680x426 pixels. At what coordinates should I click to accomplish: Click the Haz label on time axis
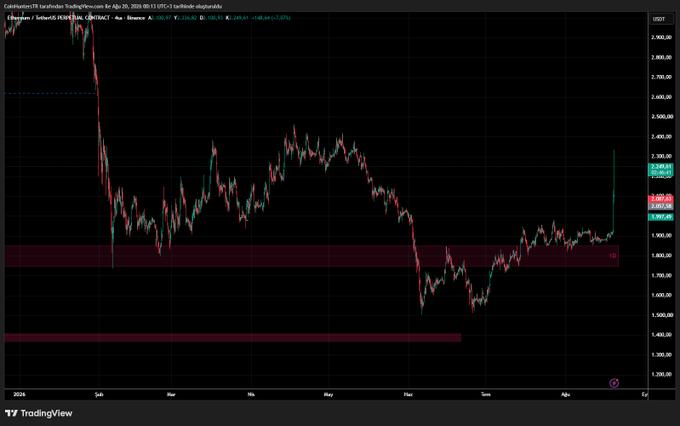tap(408, 394)
